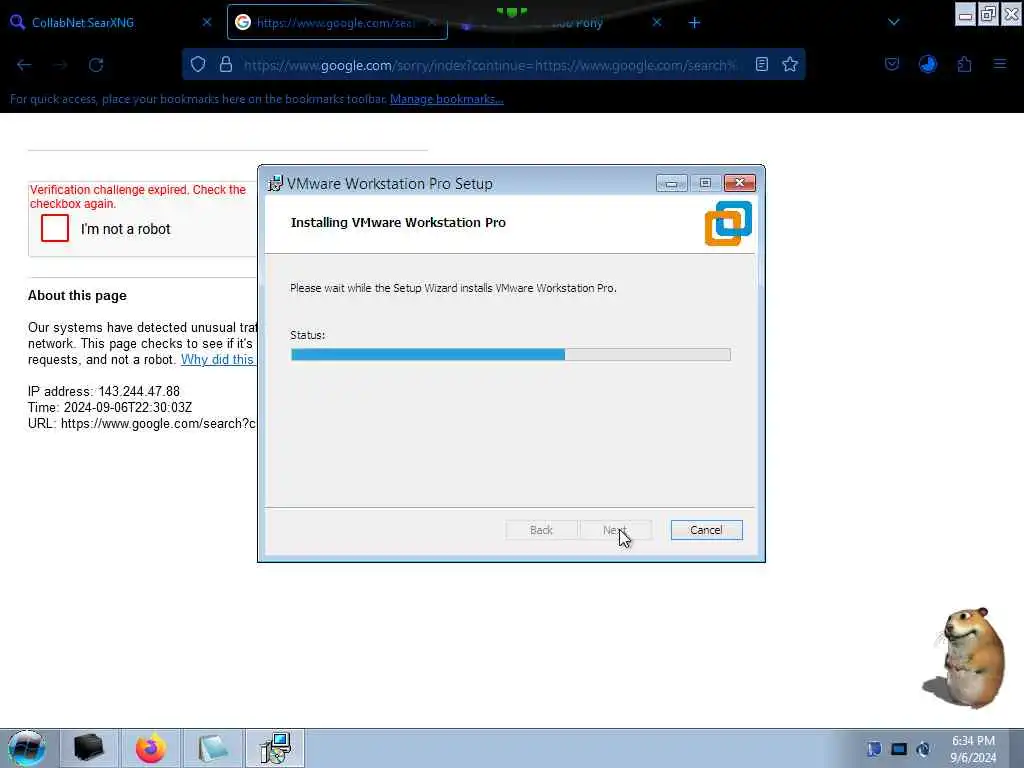This screenshot has height=768, width=1024.
Task: Open the volume tray icon
Action: pyautogui.click(x=923, y=749)
